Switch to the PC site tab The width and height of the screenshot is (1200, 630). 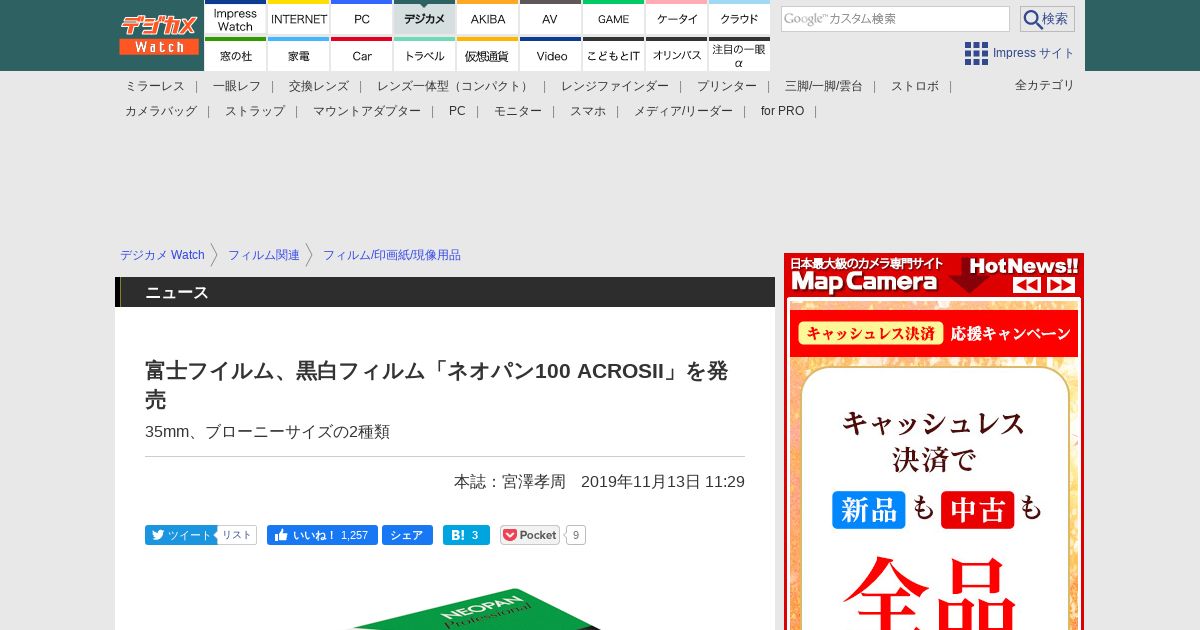coord(362,19)
